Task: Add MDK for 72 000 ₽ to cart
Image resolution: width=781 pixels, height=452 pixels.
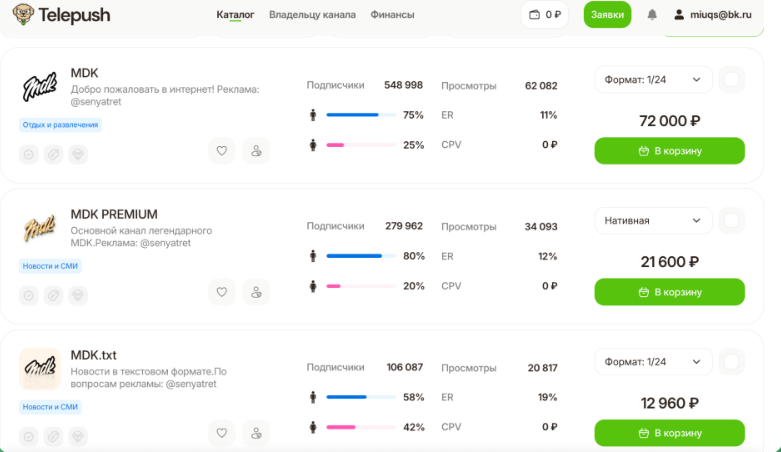Action: click(x=669, y=151)
